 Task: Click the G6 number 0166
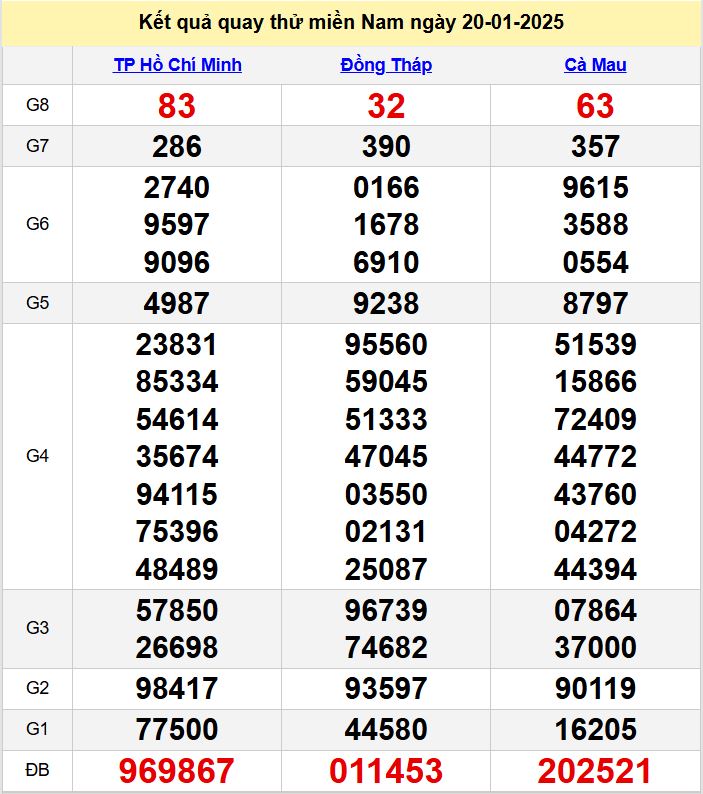(386, 187)
